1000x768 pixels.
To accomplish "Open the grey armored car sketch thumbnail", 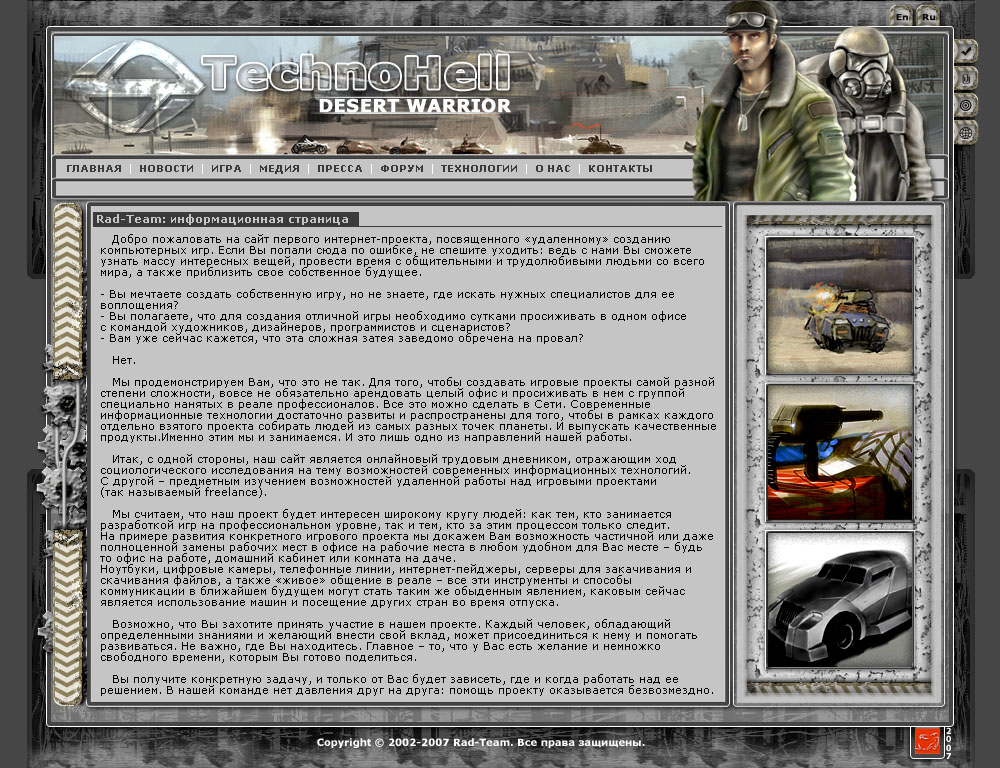I will point(839,600).
